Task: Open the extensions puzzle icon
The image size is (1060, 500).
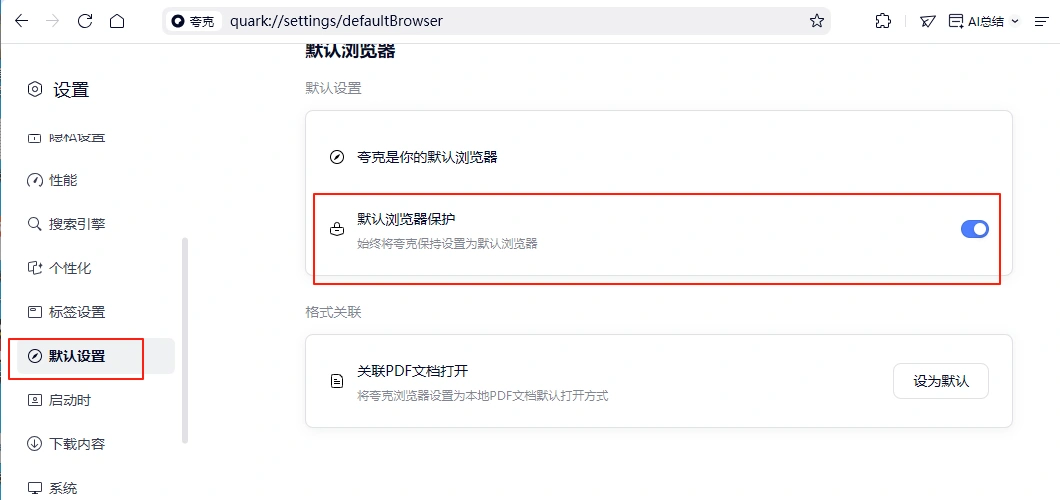Action: click(883, 21)
